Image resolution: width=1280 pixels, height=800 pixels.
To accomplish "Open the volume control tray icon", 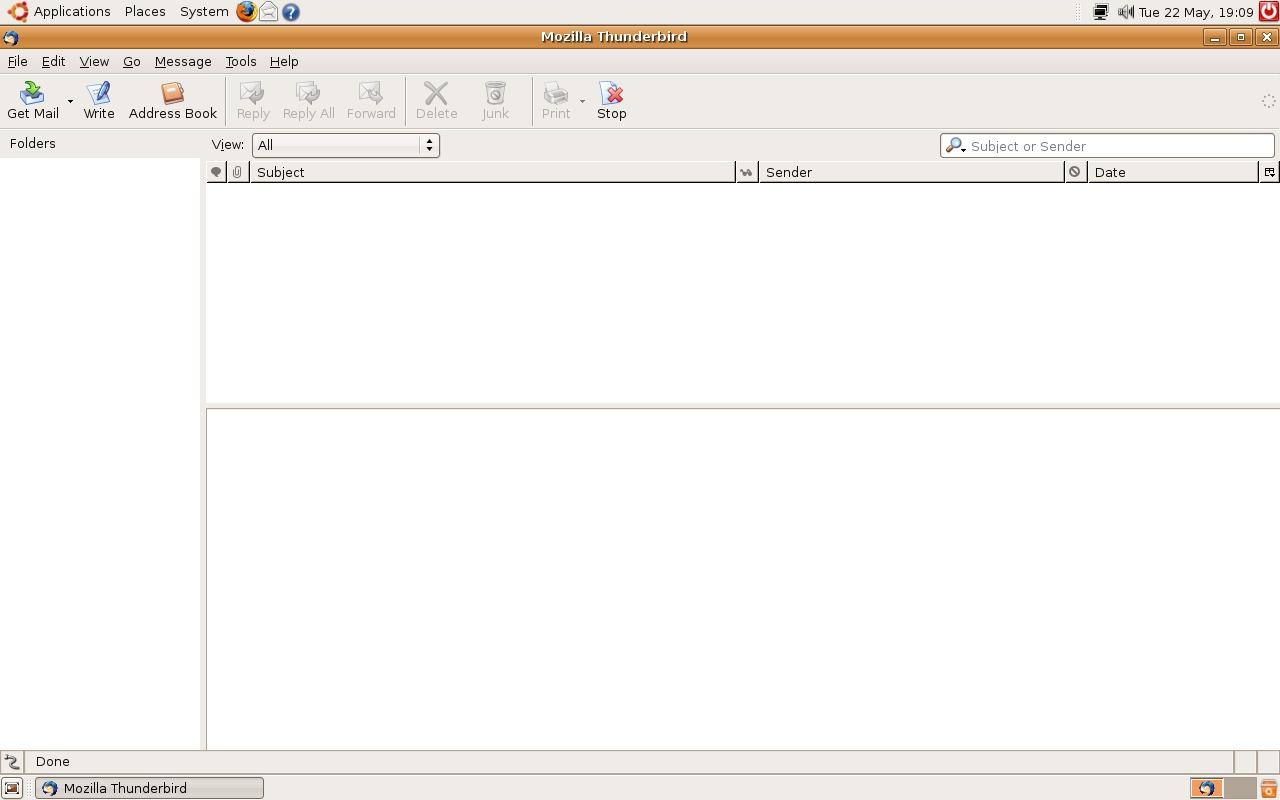I will tap(1125, 12).
